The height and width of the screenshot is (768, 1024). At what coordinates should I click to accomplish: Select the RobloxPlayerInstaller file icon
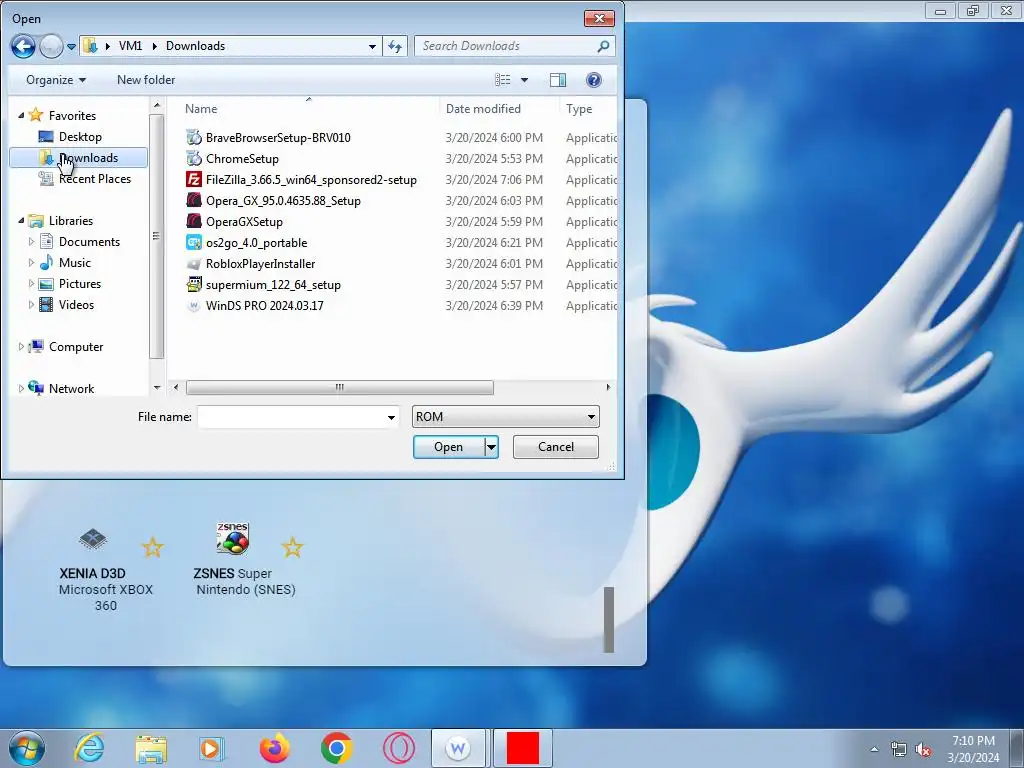coord(194,264)
